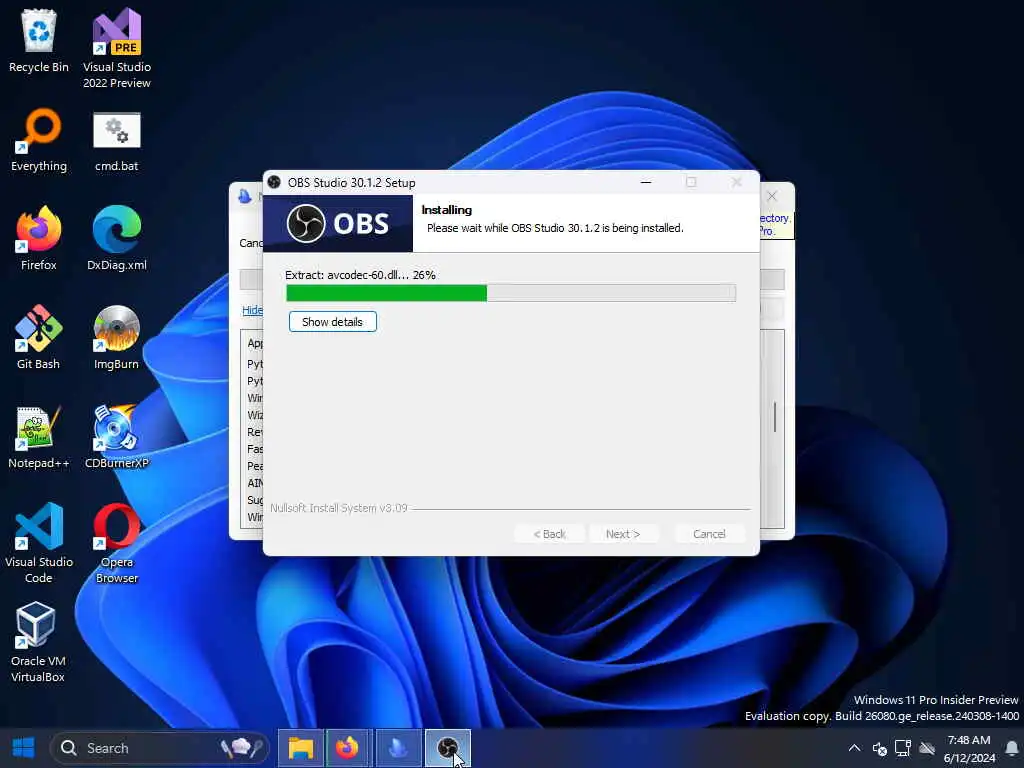Viewport: 1024px width, 768px height.
Task: Open the Opera Browser desktop icon
Action: tap(117, 543)
